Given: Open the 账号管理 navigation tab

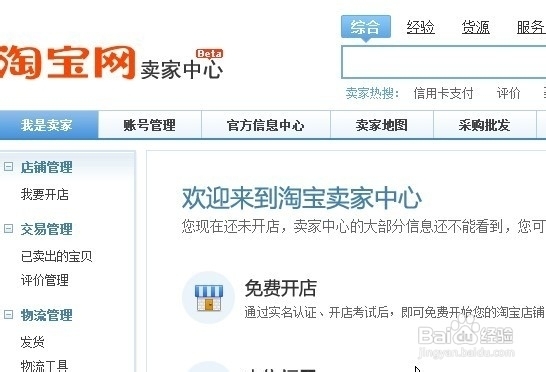Looking at the screenshot, I should [x=150, y=125].
